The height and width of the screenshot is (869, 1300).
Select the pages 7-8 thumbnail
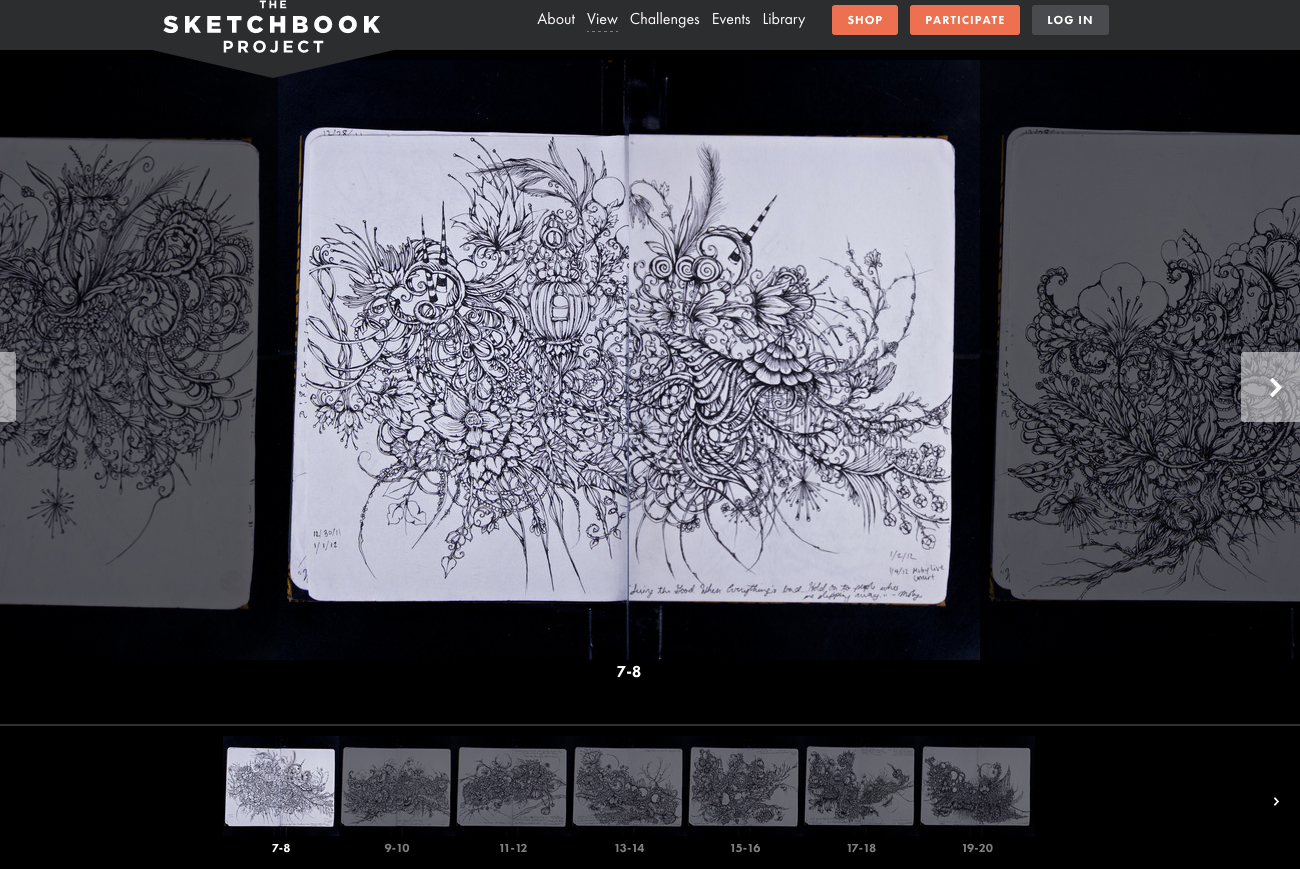[281, 786]
